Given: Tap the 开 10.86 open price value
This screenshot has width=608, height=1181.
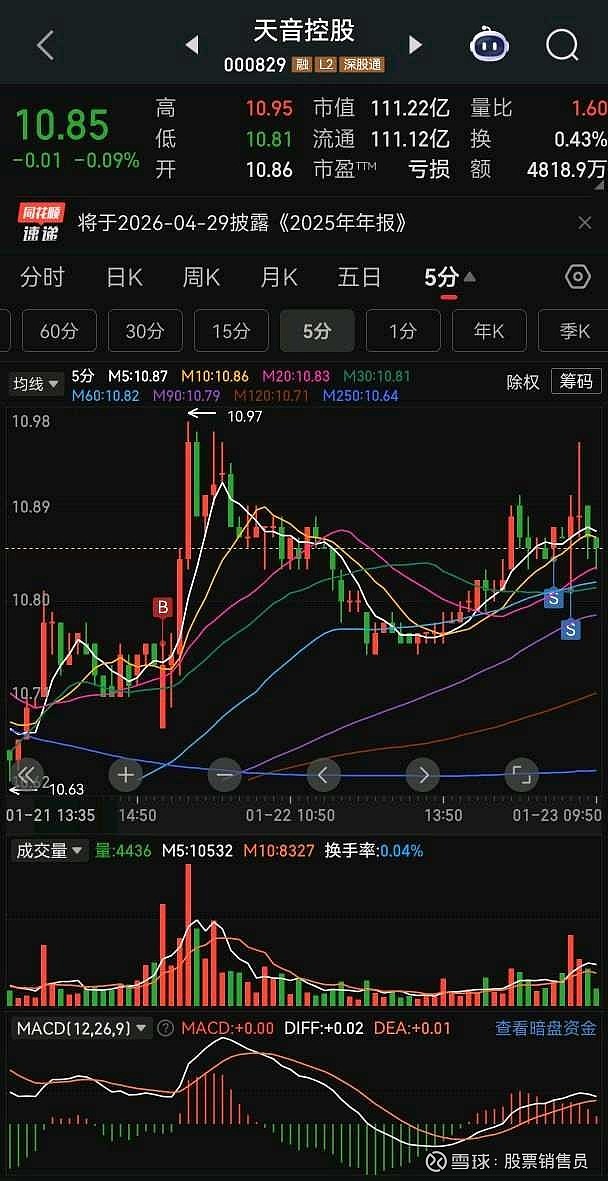Looking at the screenshot, I should coord(269,169).
